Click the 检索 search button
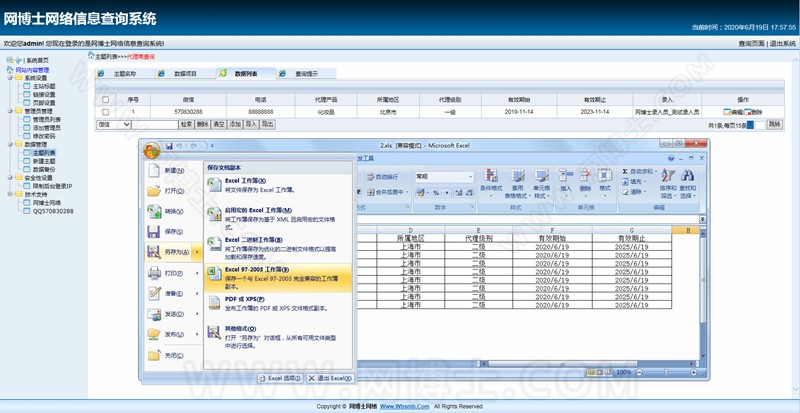 coord(186,124)
